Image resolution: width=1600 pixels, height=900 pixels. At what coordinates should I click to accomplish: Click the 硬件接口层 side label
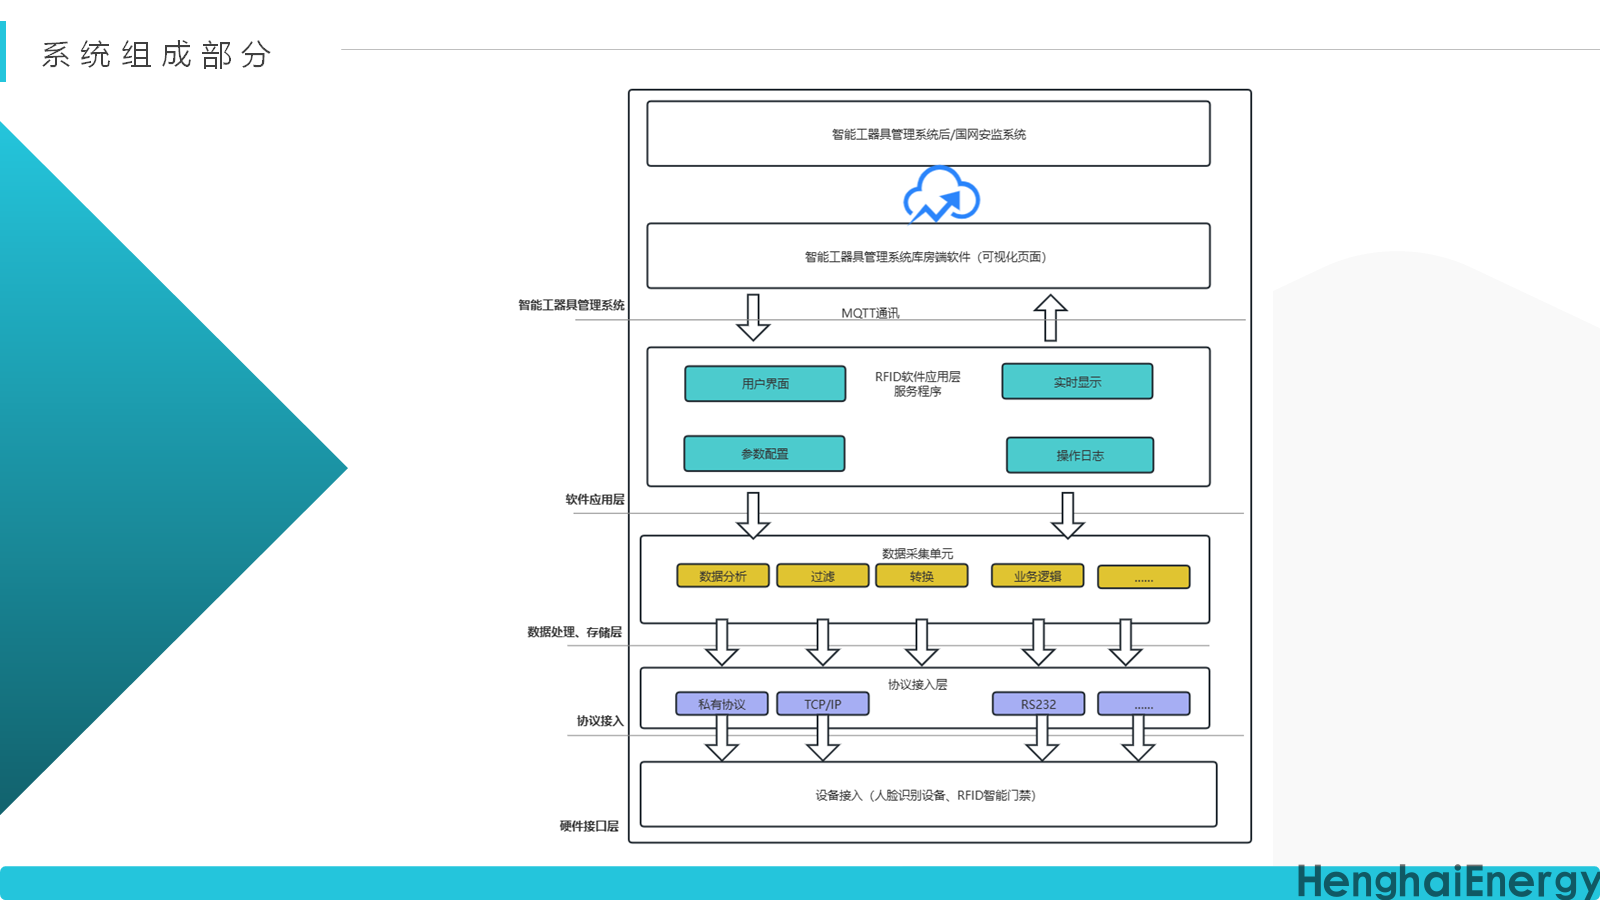tap(589, 826)
